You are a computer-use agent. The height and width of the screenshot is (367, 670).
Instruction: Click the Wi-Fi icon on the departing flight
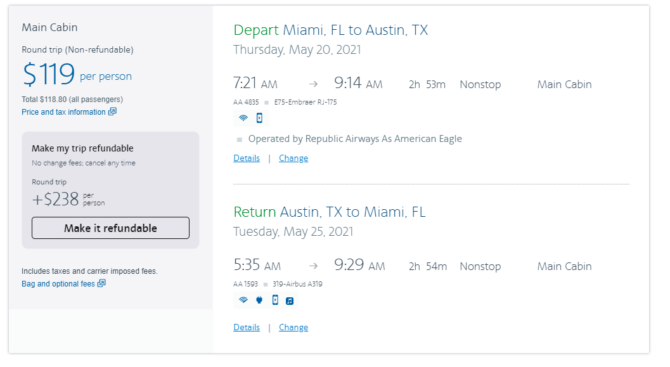pyautogui.click(x=243, y=118)
